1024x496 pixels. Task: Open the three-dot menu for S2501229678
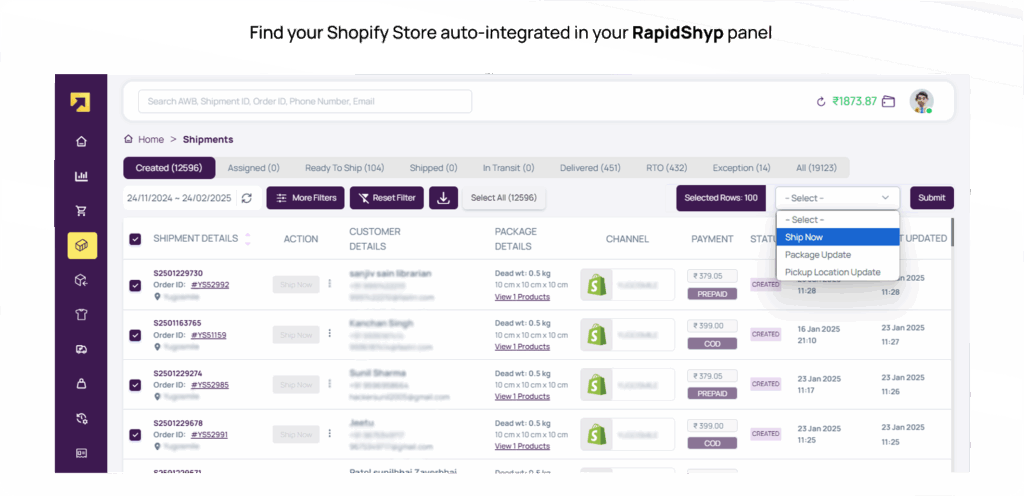tap(330, 433)
